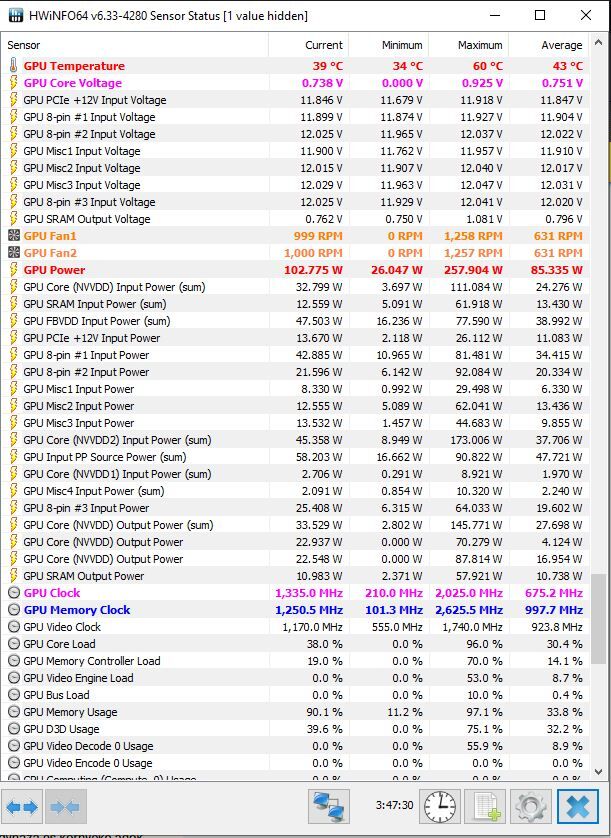This screenshot has height=838, width=611.
Task: Select the GPU 8-pin #1 Input Voltage row
Action: (x=295, y=117)
